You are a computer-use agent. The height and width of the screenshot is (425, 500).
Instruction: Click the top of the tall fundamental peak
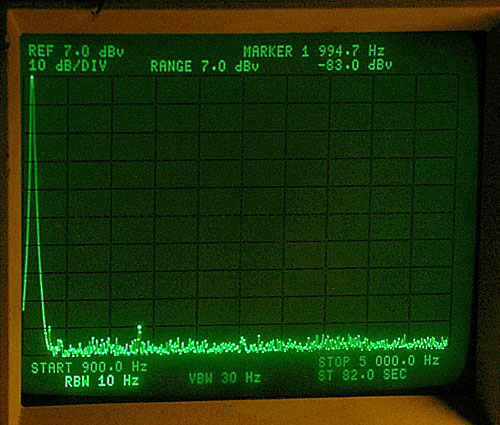32,78
